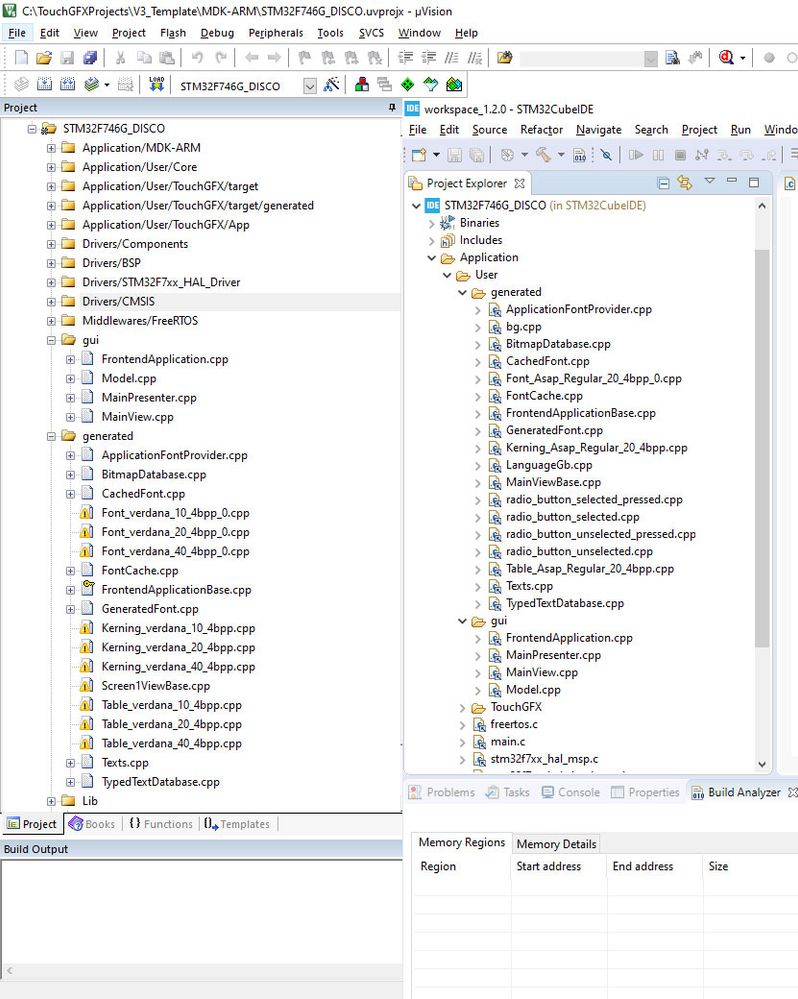Click the Save icon in µVision toolbar
The image size is (798, 999).
pyautogui.click(x=67, y=58)
